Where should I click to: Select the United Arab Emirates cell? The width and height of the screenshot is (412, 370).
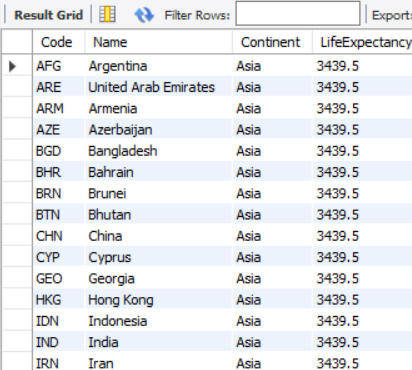coord(158,87)
